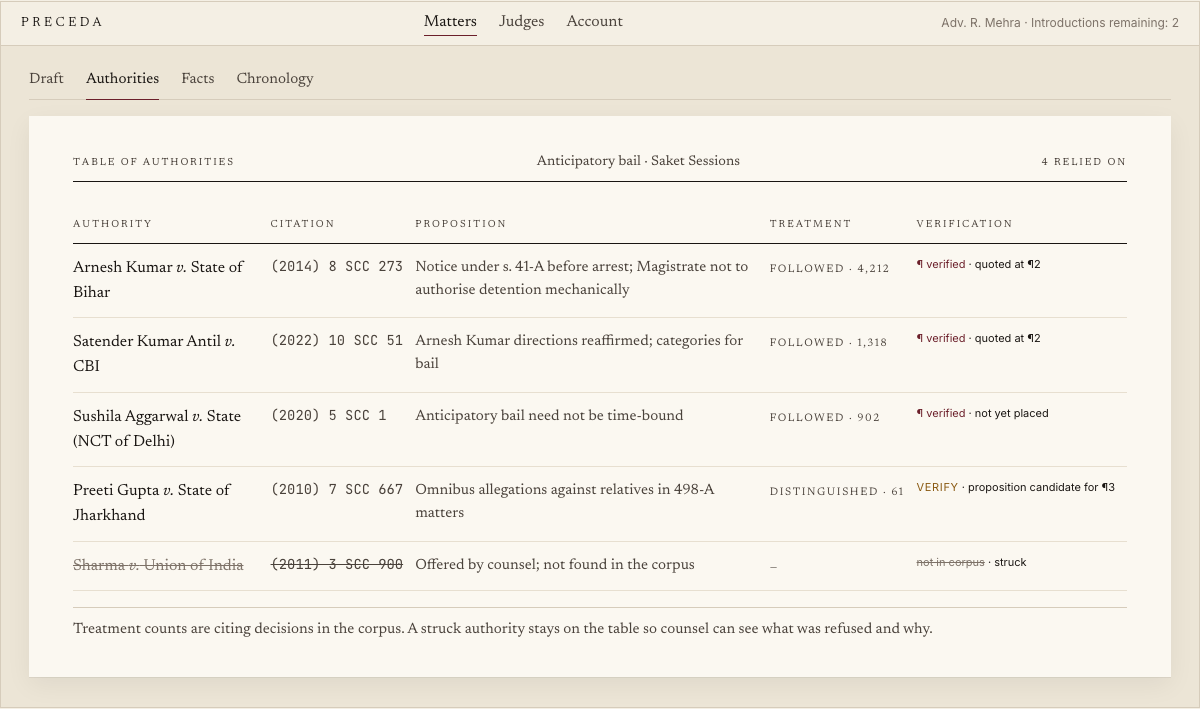Switch to the Chronology tab
Screen dimensions: 1200x709
pos(275,79)
